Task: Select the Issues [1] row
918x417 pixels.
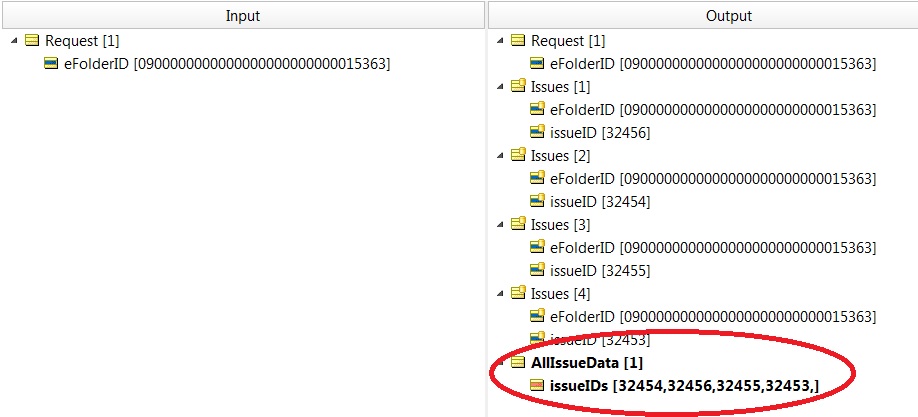Action: point(560,87)
